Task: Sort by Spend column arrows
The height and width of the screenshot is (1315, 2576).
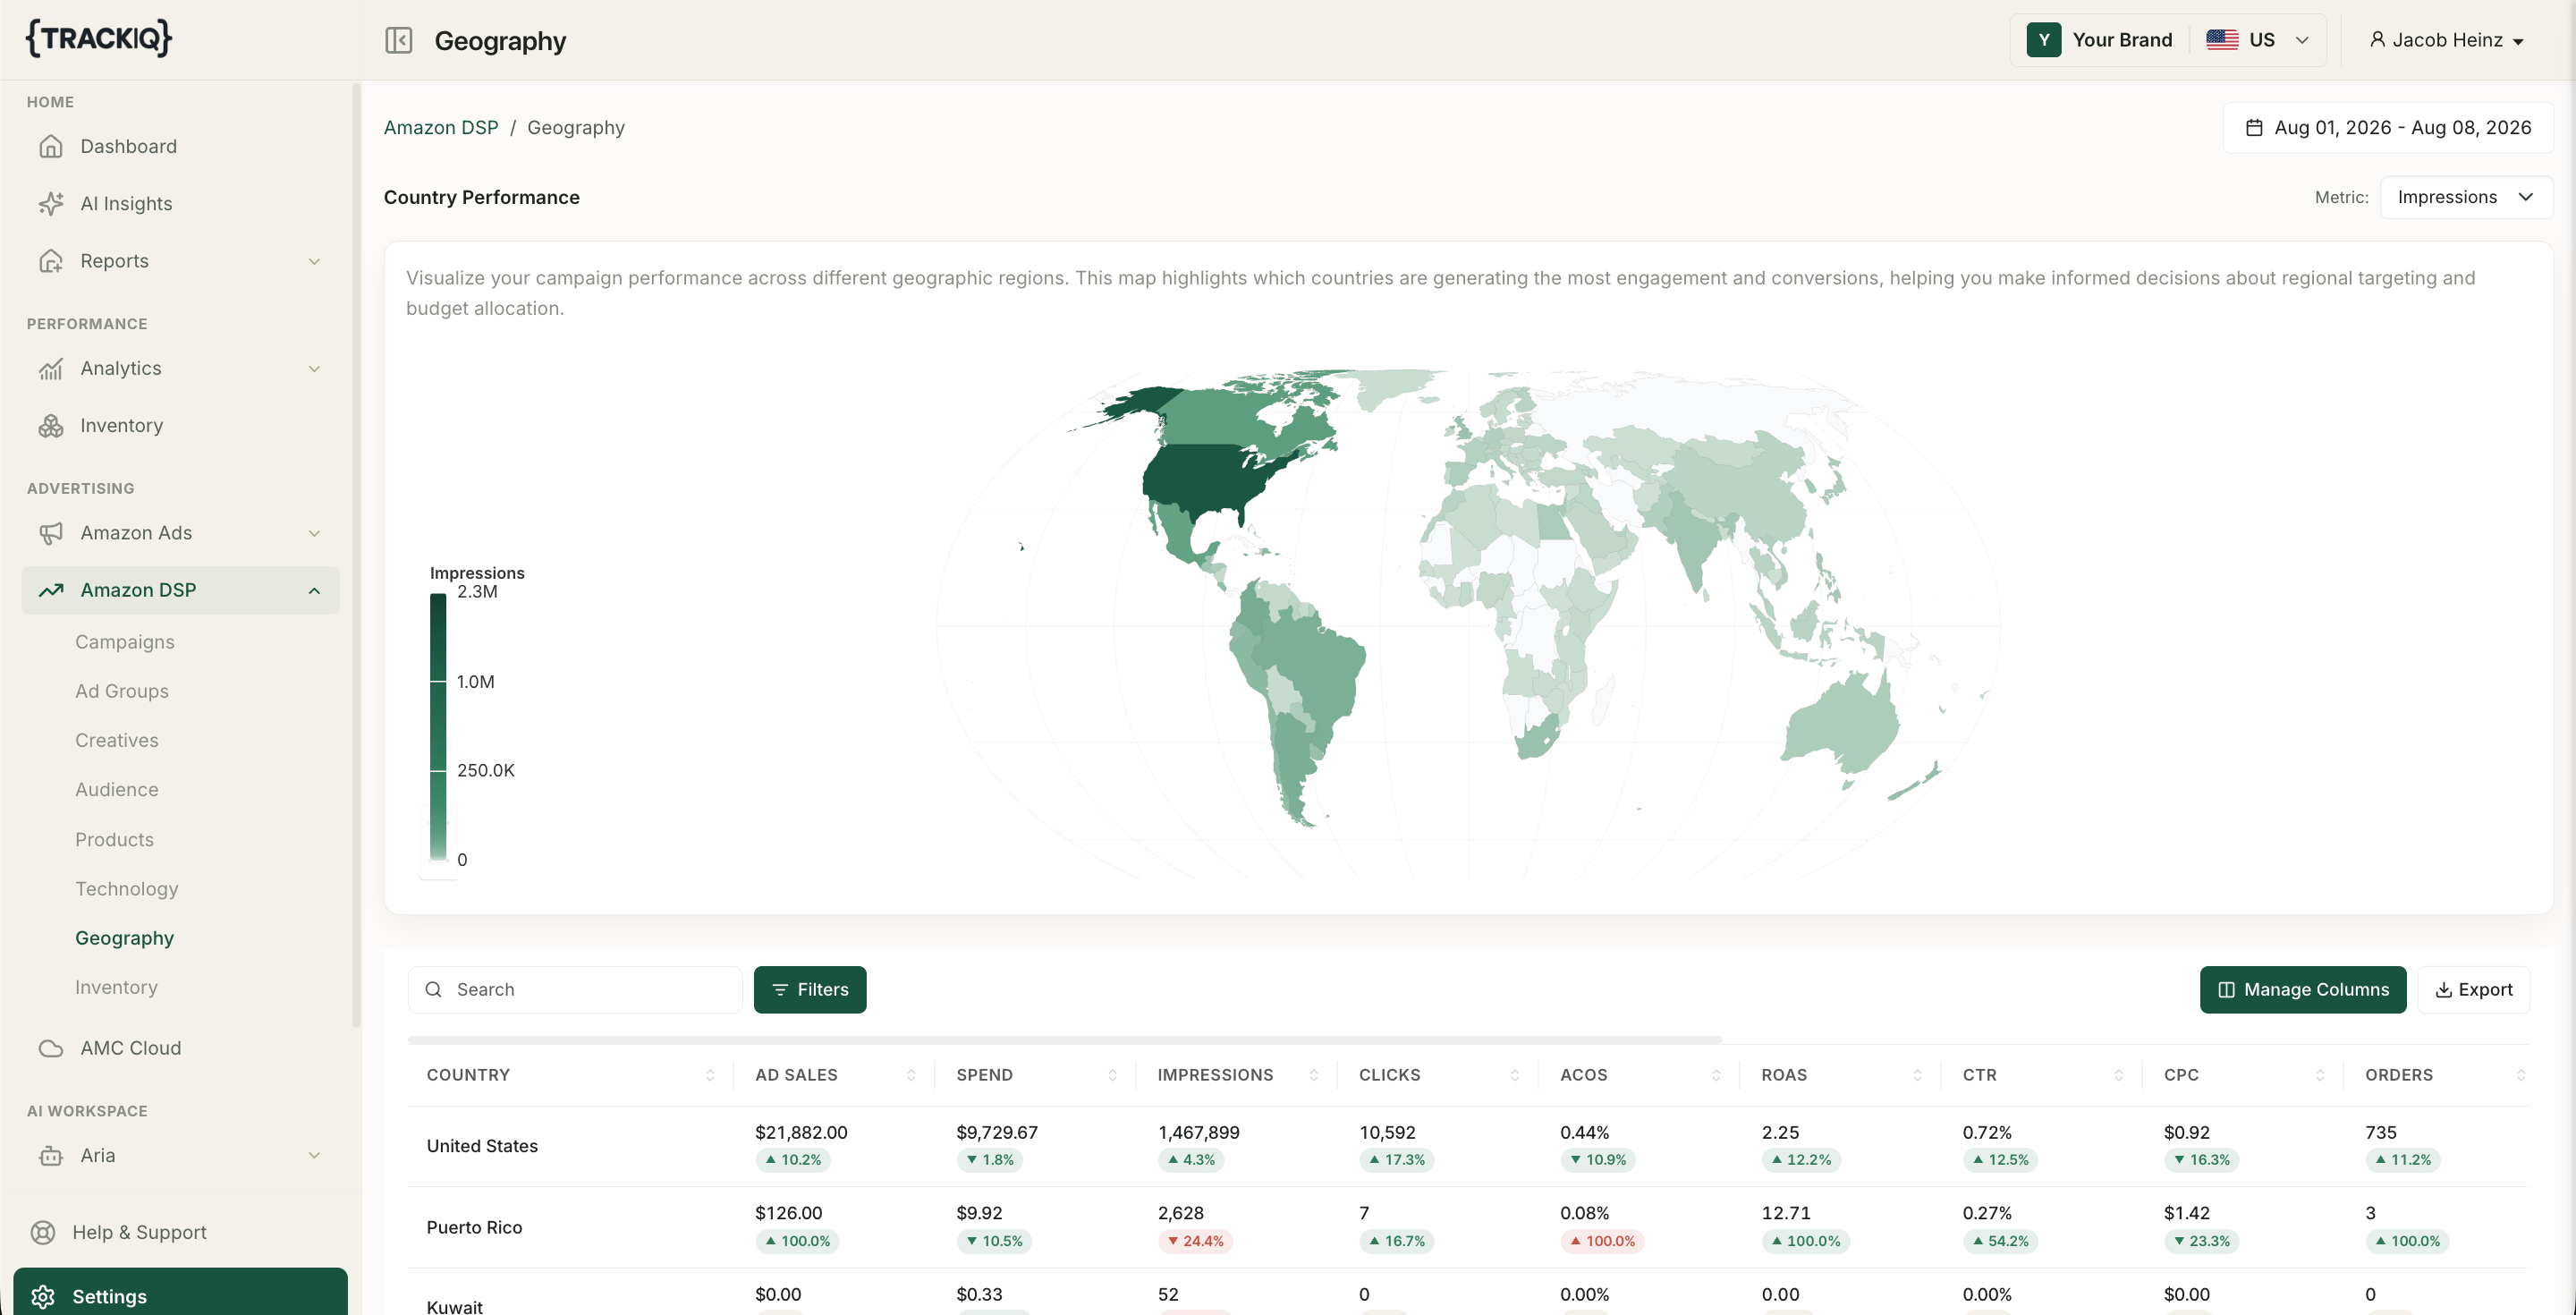Action: coord(1112,1075)
